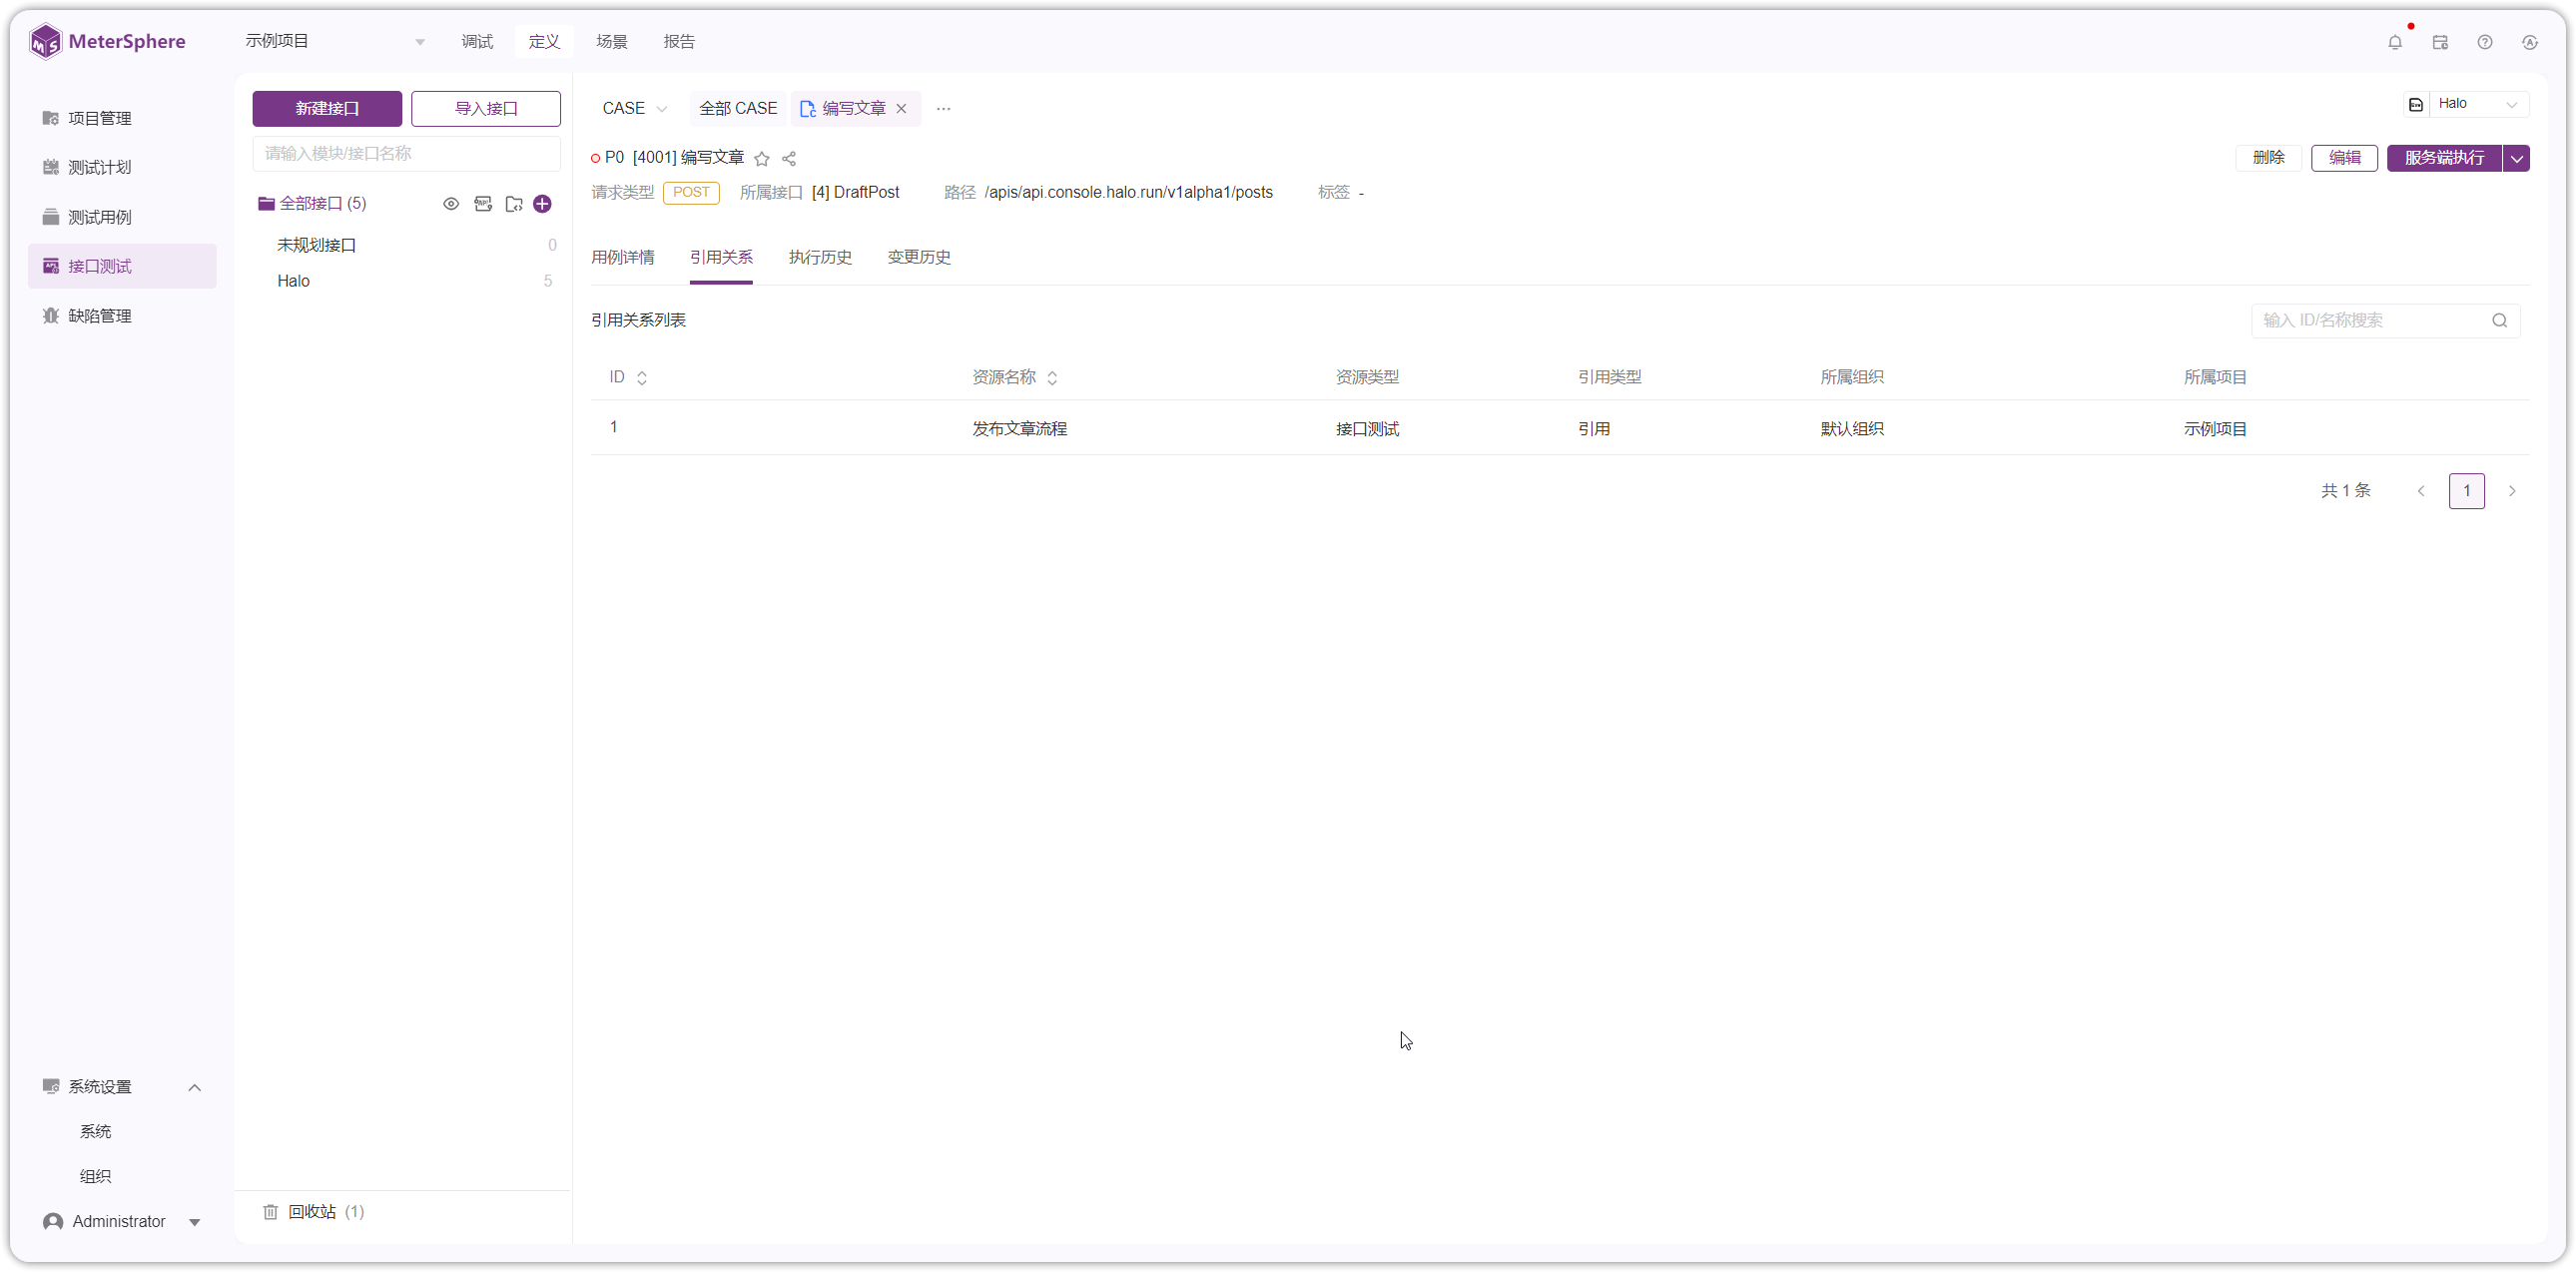
Task: Switch to the 调试 tab
Action: (x=477, y=41)
